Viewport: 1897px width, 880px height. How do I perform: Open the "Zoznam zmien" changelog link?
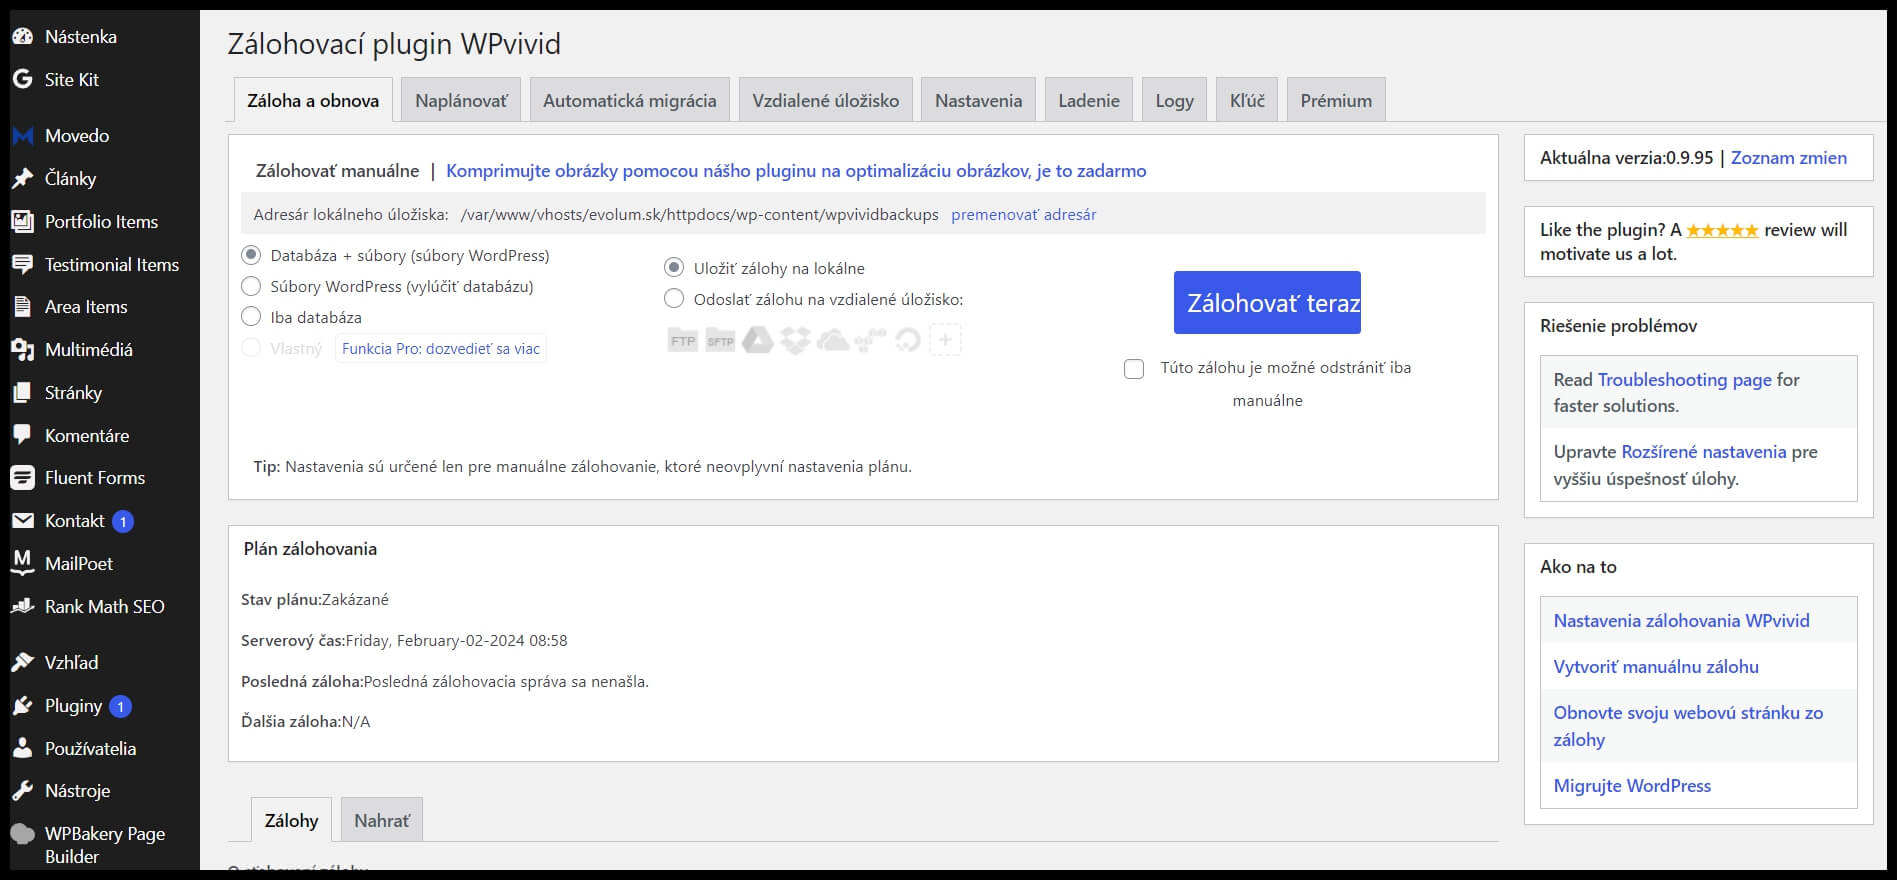[x=1789, y=158]
